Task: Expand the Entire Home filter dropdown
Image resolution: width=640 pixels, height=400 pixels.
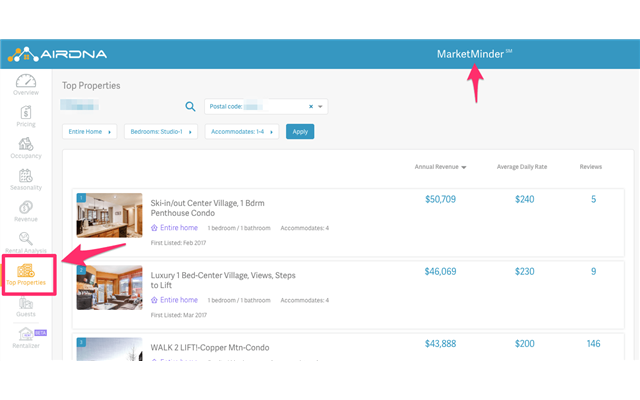Action: [x=89, y=131]
